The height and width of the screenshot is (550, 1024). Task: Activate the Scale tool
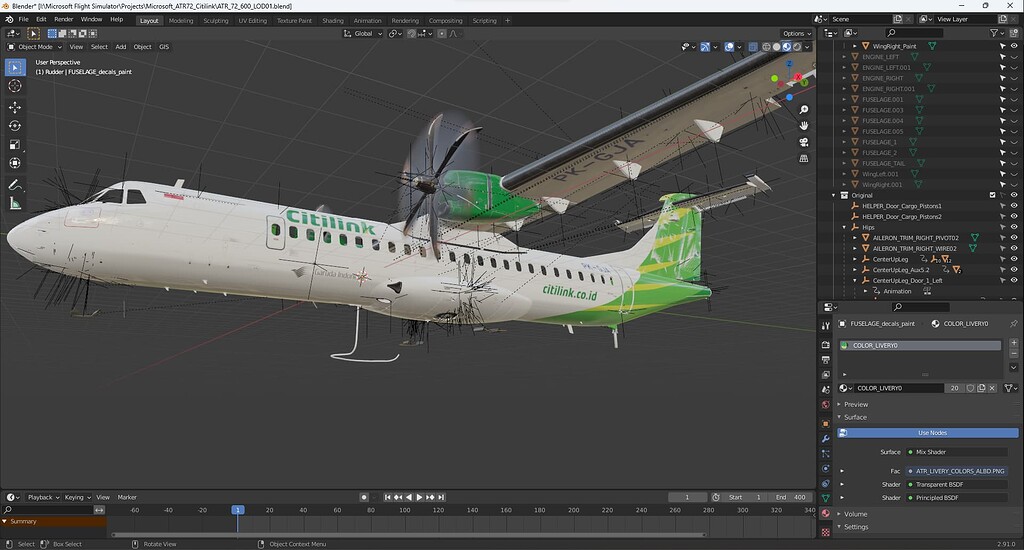click(x=15, y=144)
